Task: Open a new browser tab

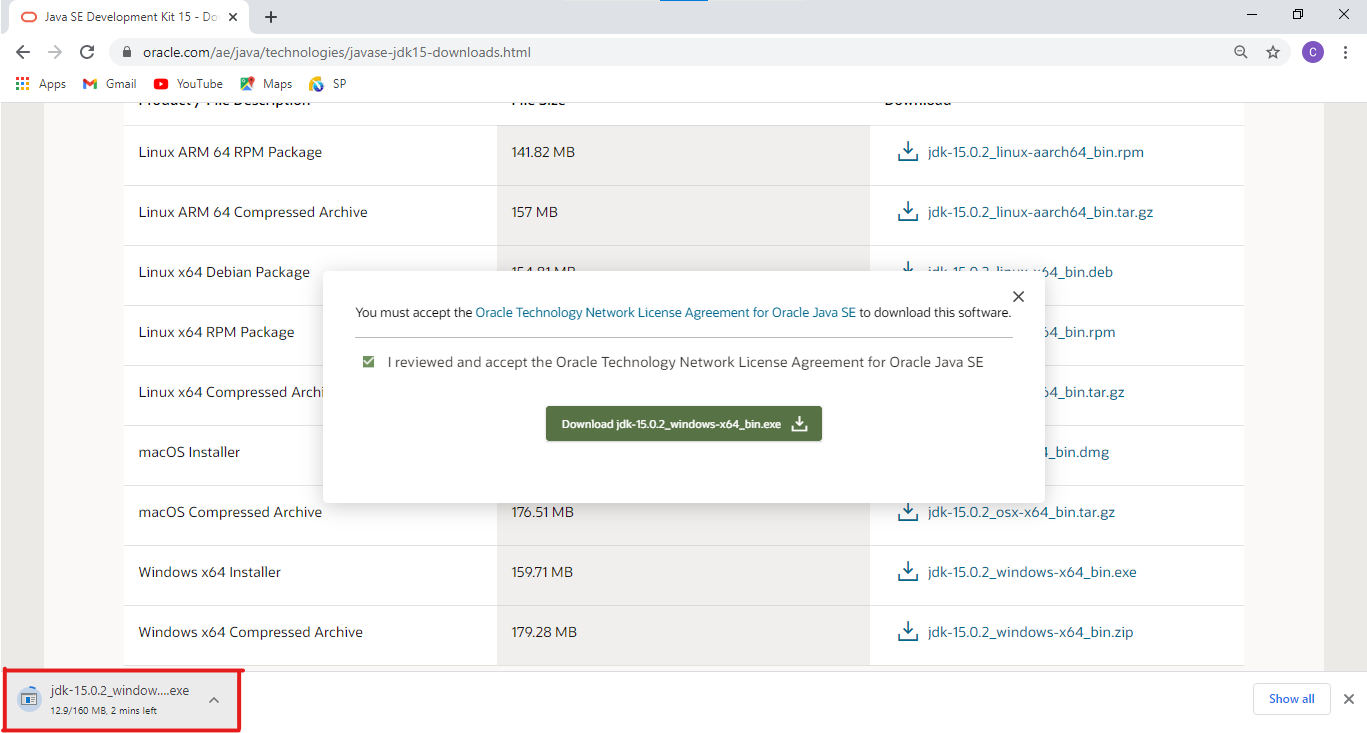Action: tap(271, 17)
